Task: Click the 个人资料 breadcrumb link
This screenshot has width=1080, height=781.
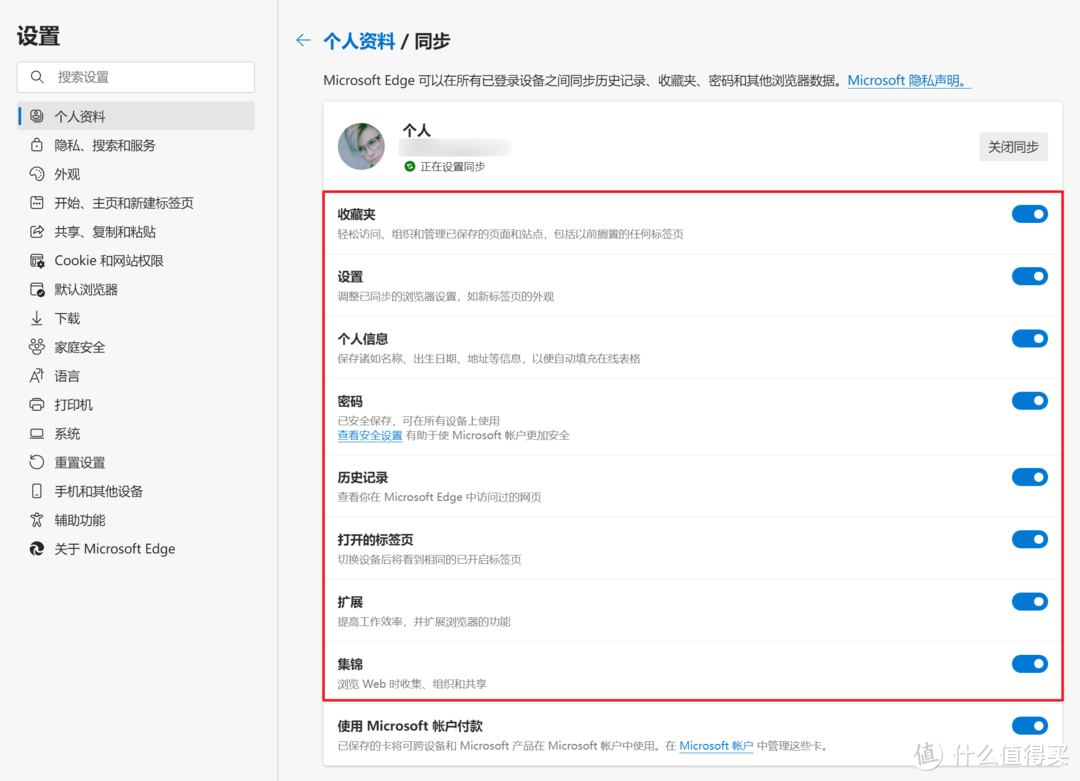Action: (x=359, y=41)
